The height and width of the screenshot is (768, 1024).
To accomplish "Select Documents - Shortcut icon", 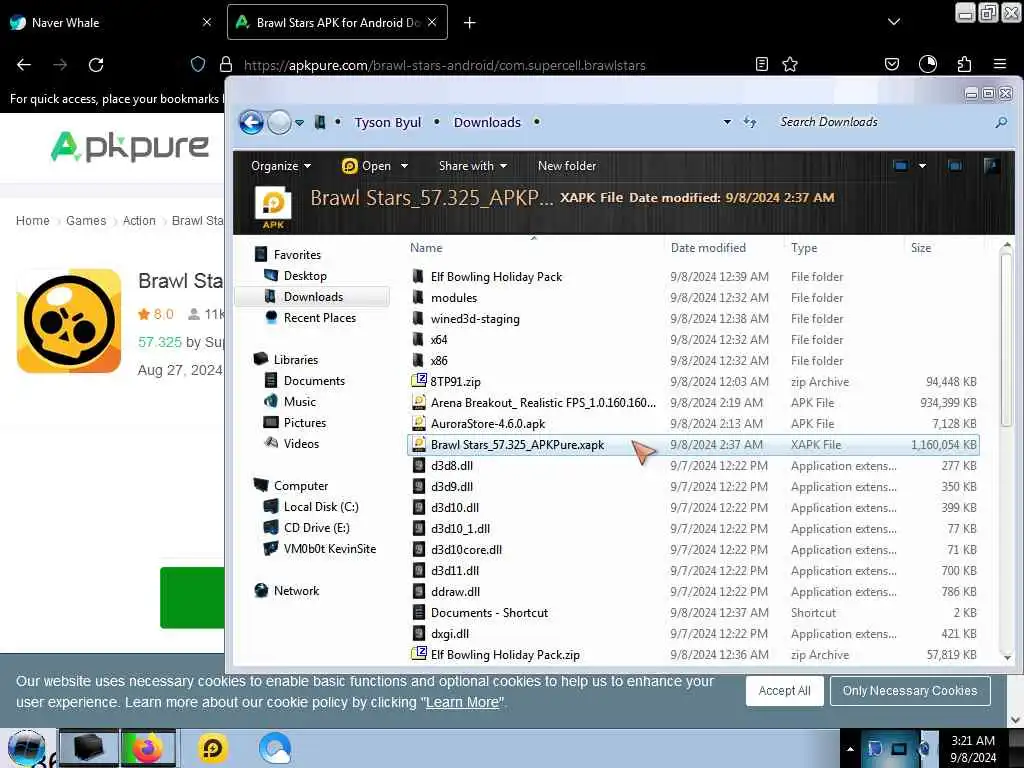I will click(419, 612).
